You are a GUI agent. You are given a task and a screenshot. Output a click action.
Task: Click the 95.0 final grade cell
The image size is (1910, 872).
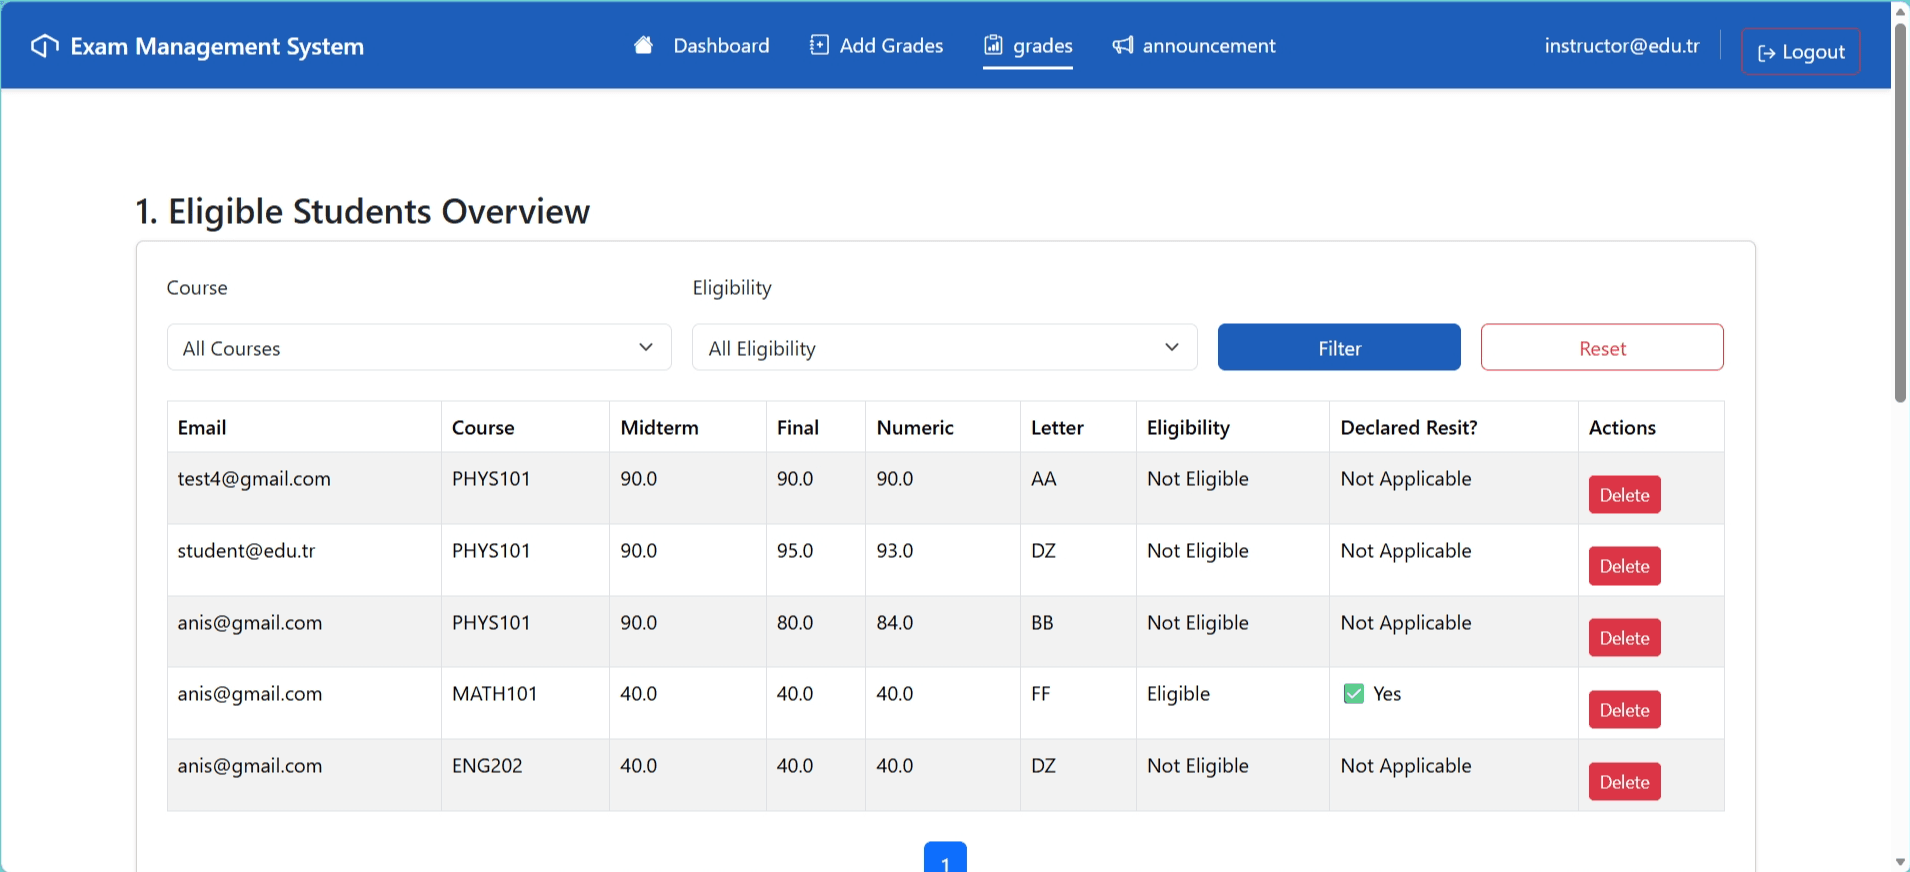tap(816, 560)
